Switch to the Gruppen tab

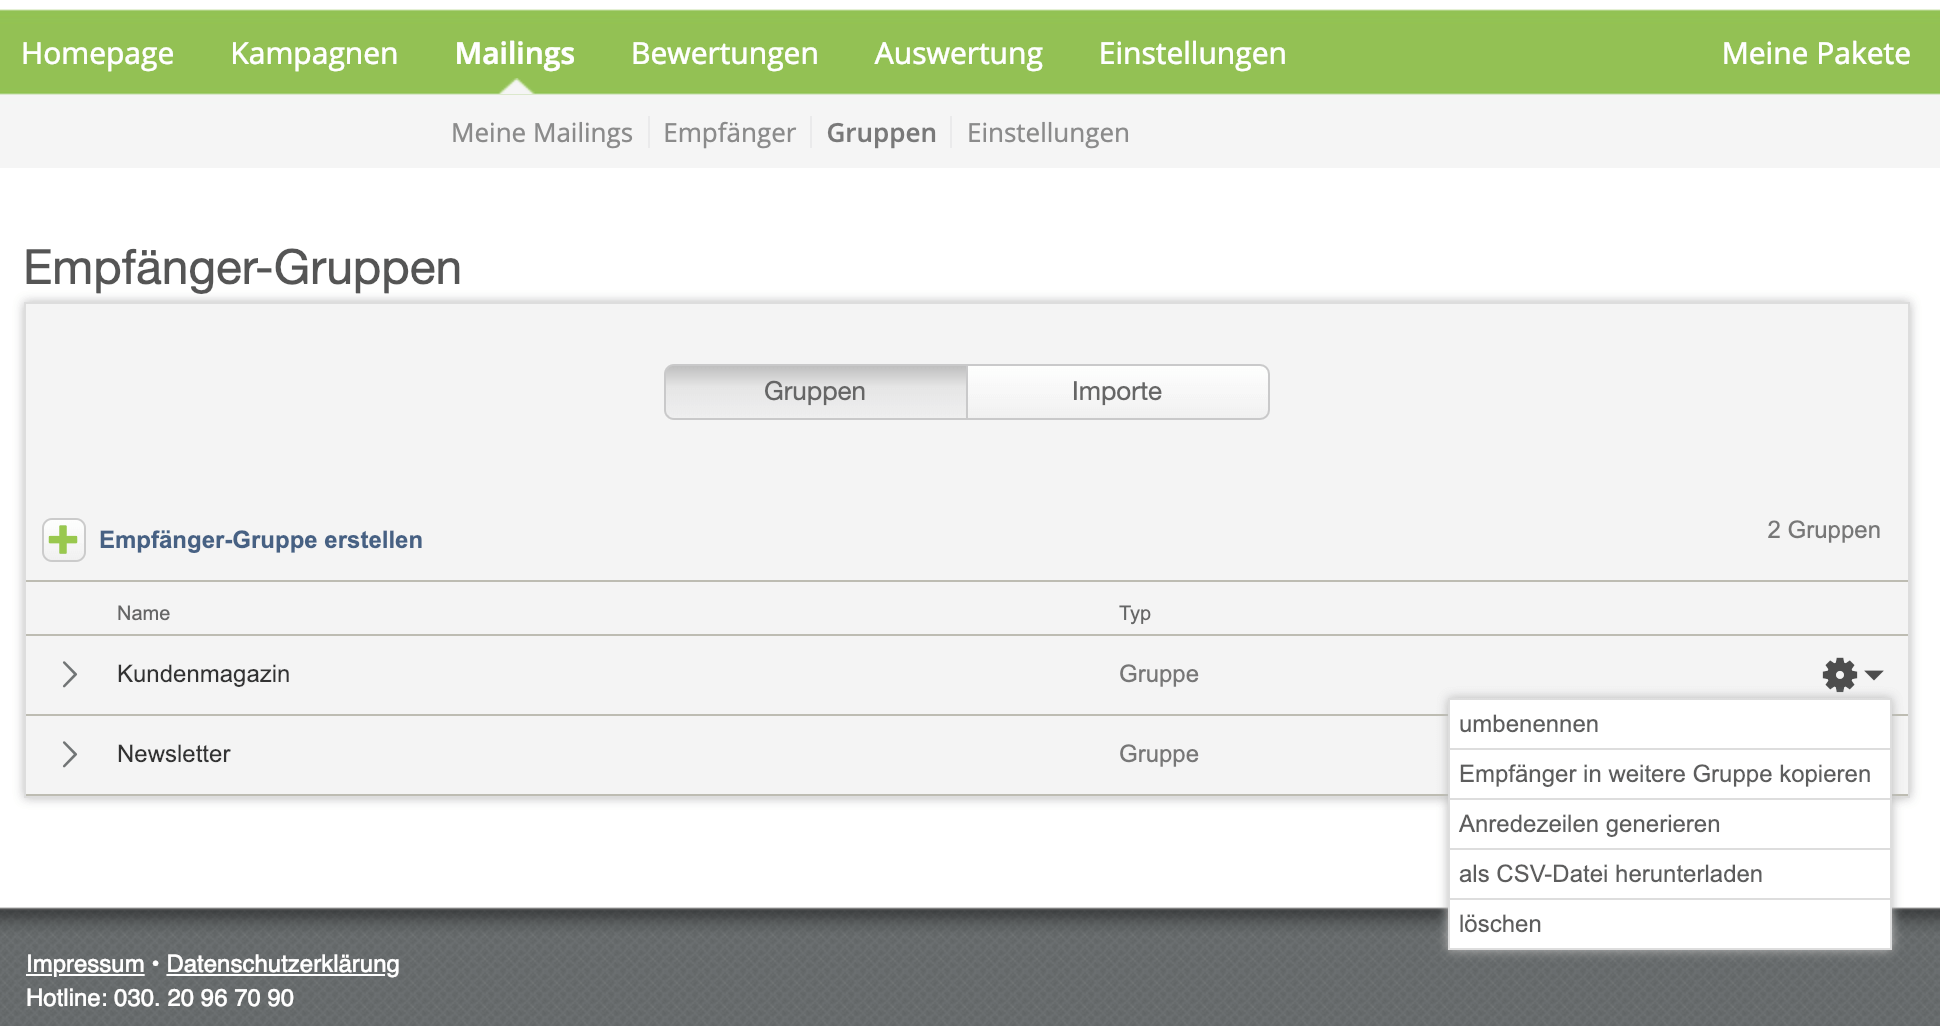814,391
